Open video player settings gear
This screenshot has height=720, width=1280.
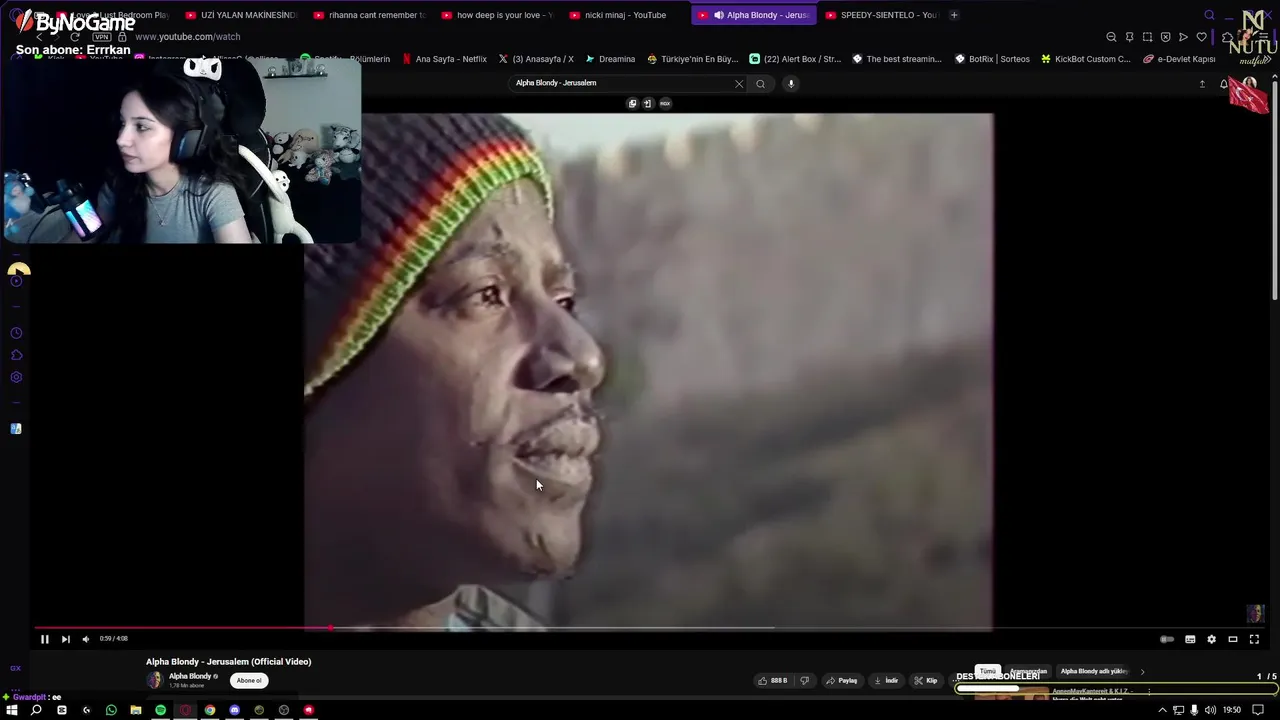click(1211, 639)
